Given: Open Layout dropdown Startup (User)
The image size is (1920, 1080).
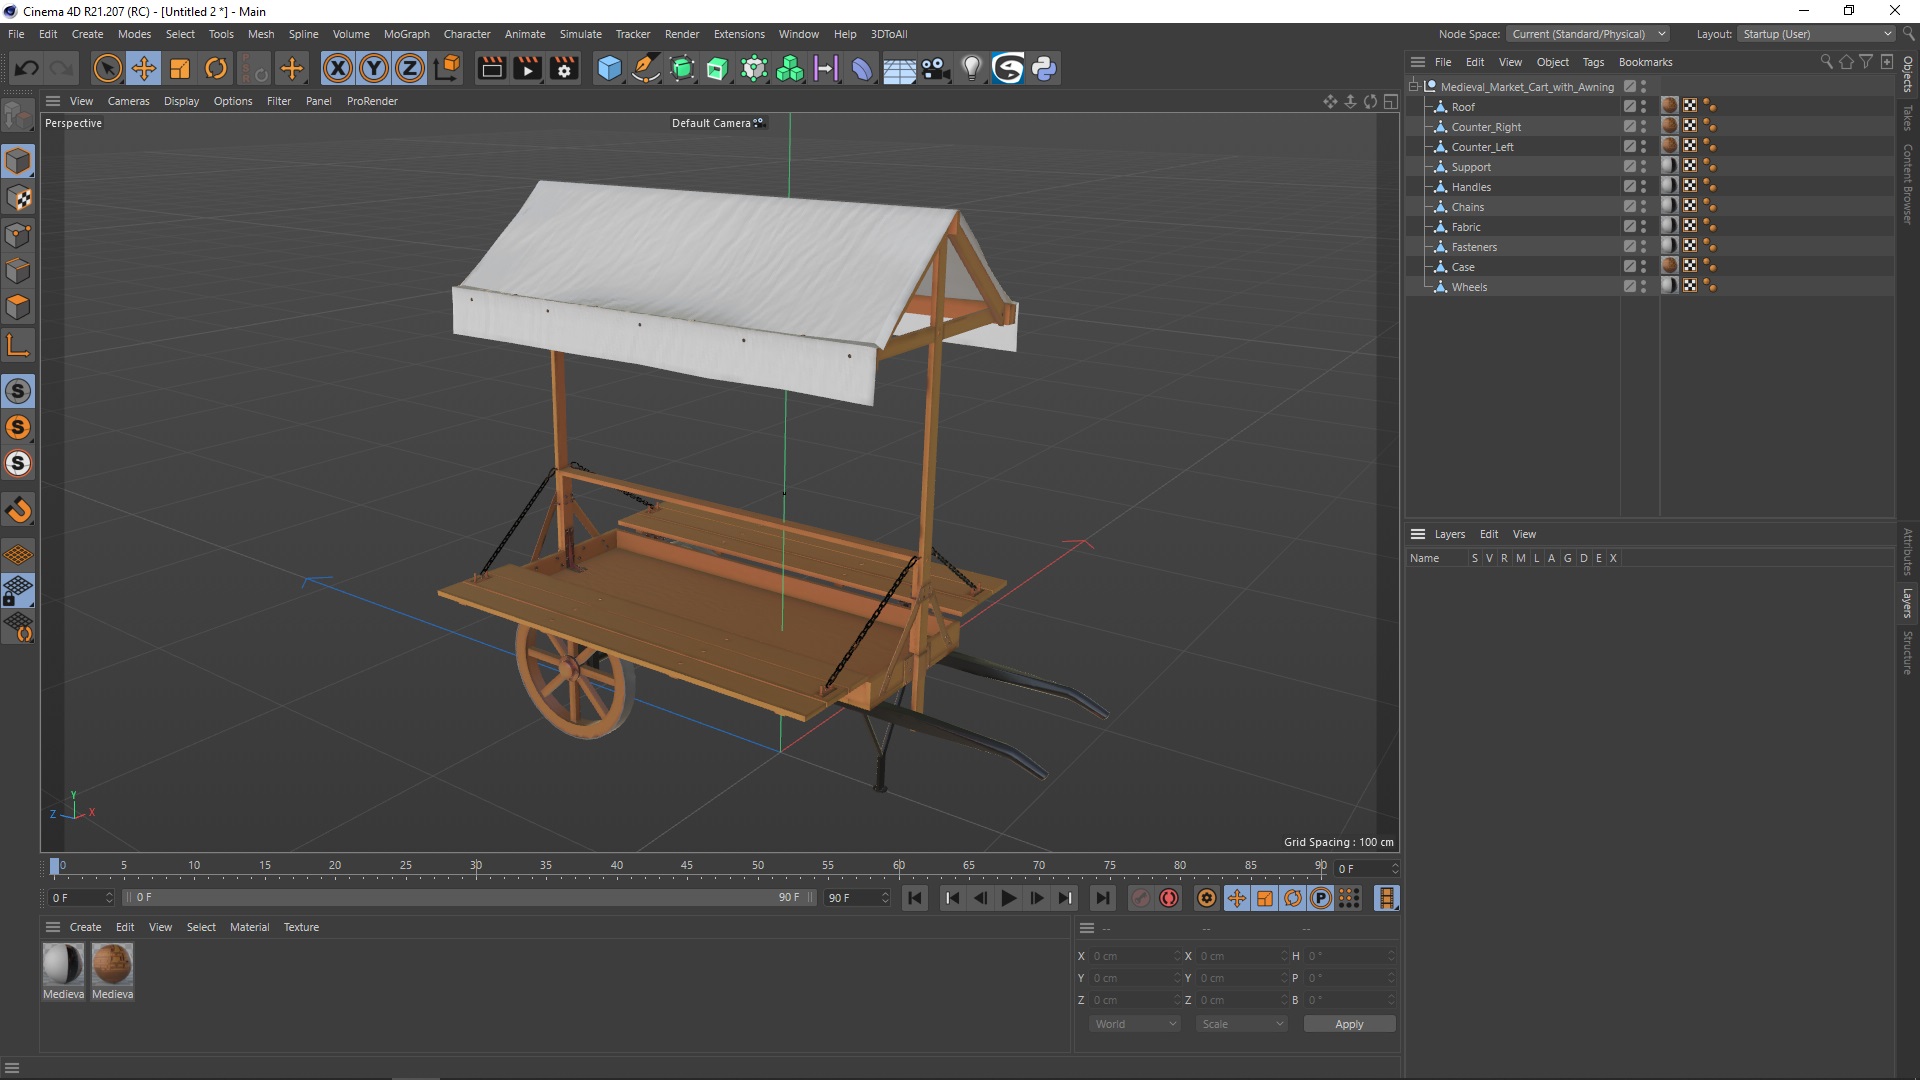Looking at the screenshot, I should click(x=1817, y=34).
